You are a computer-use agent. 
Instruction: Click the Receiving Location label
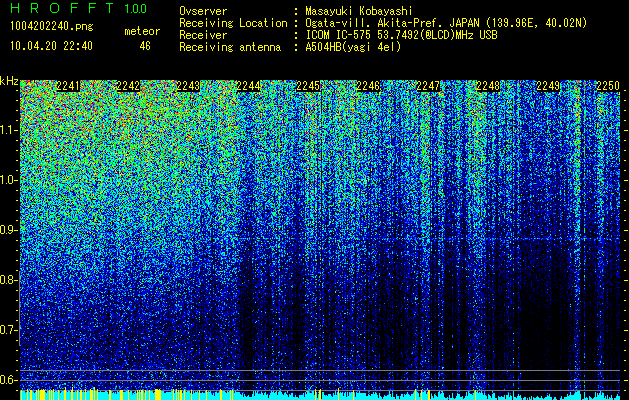[233, 23]
